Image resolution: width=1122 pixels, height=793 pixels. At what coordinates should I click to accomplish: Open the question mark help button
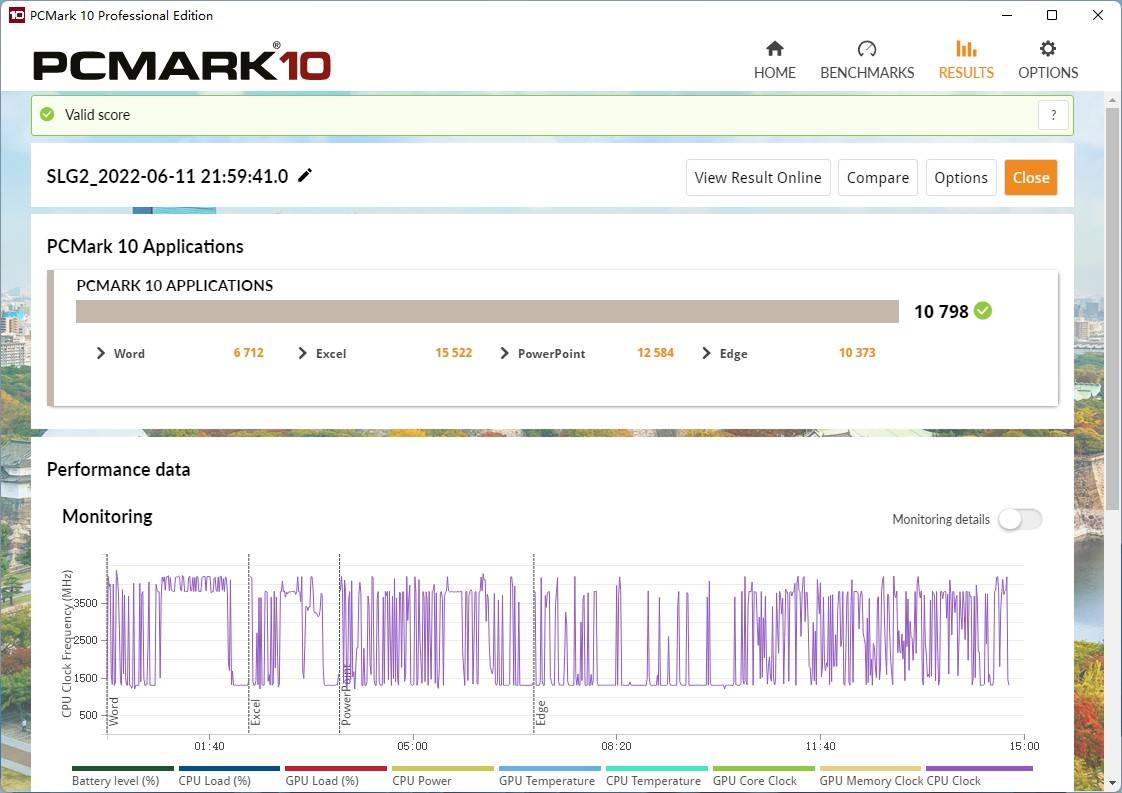(x=1053, y=115)
